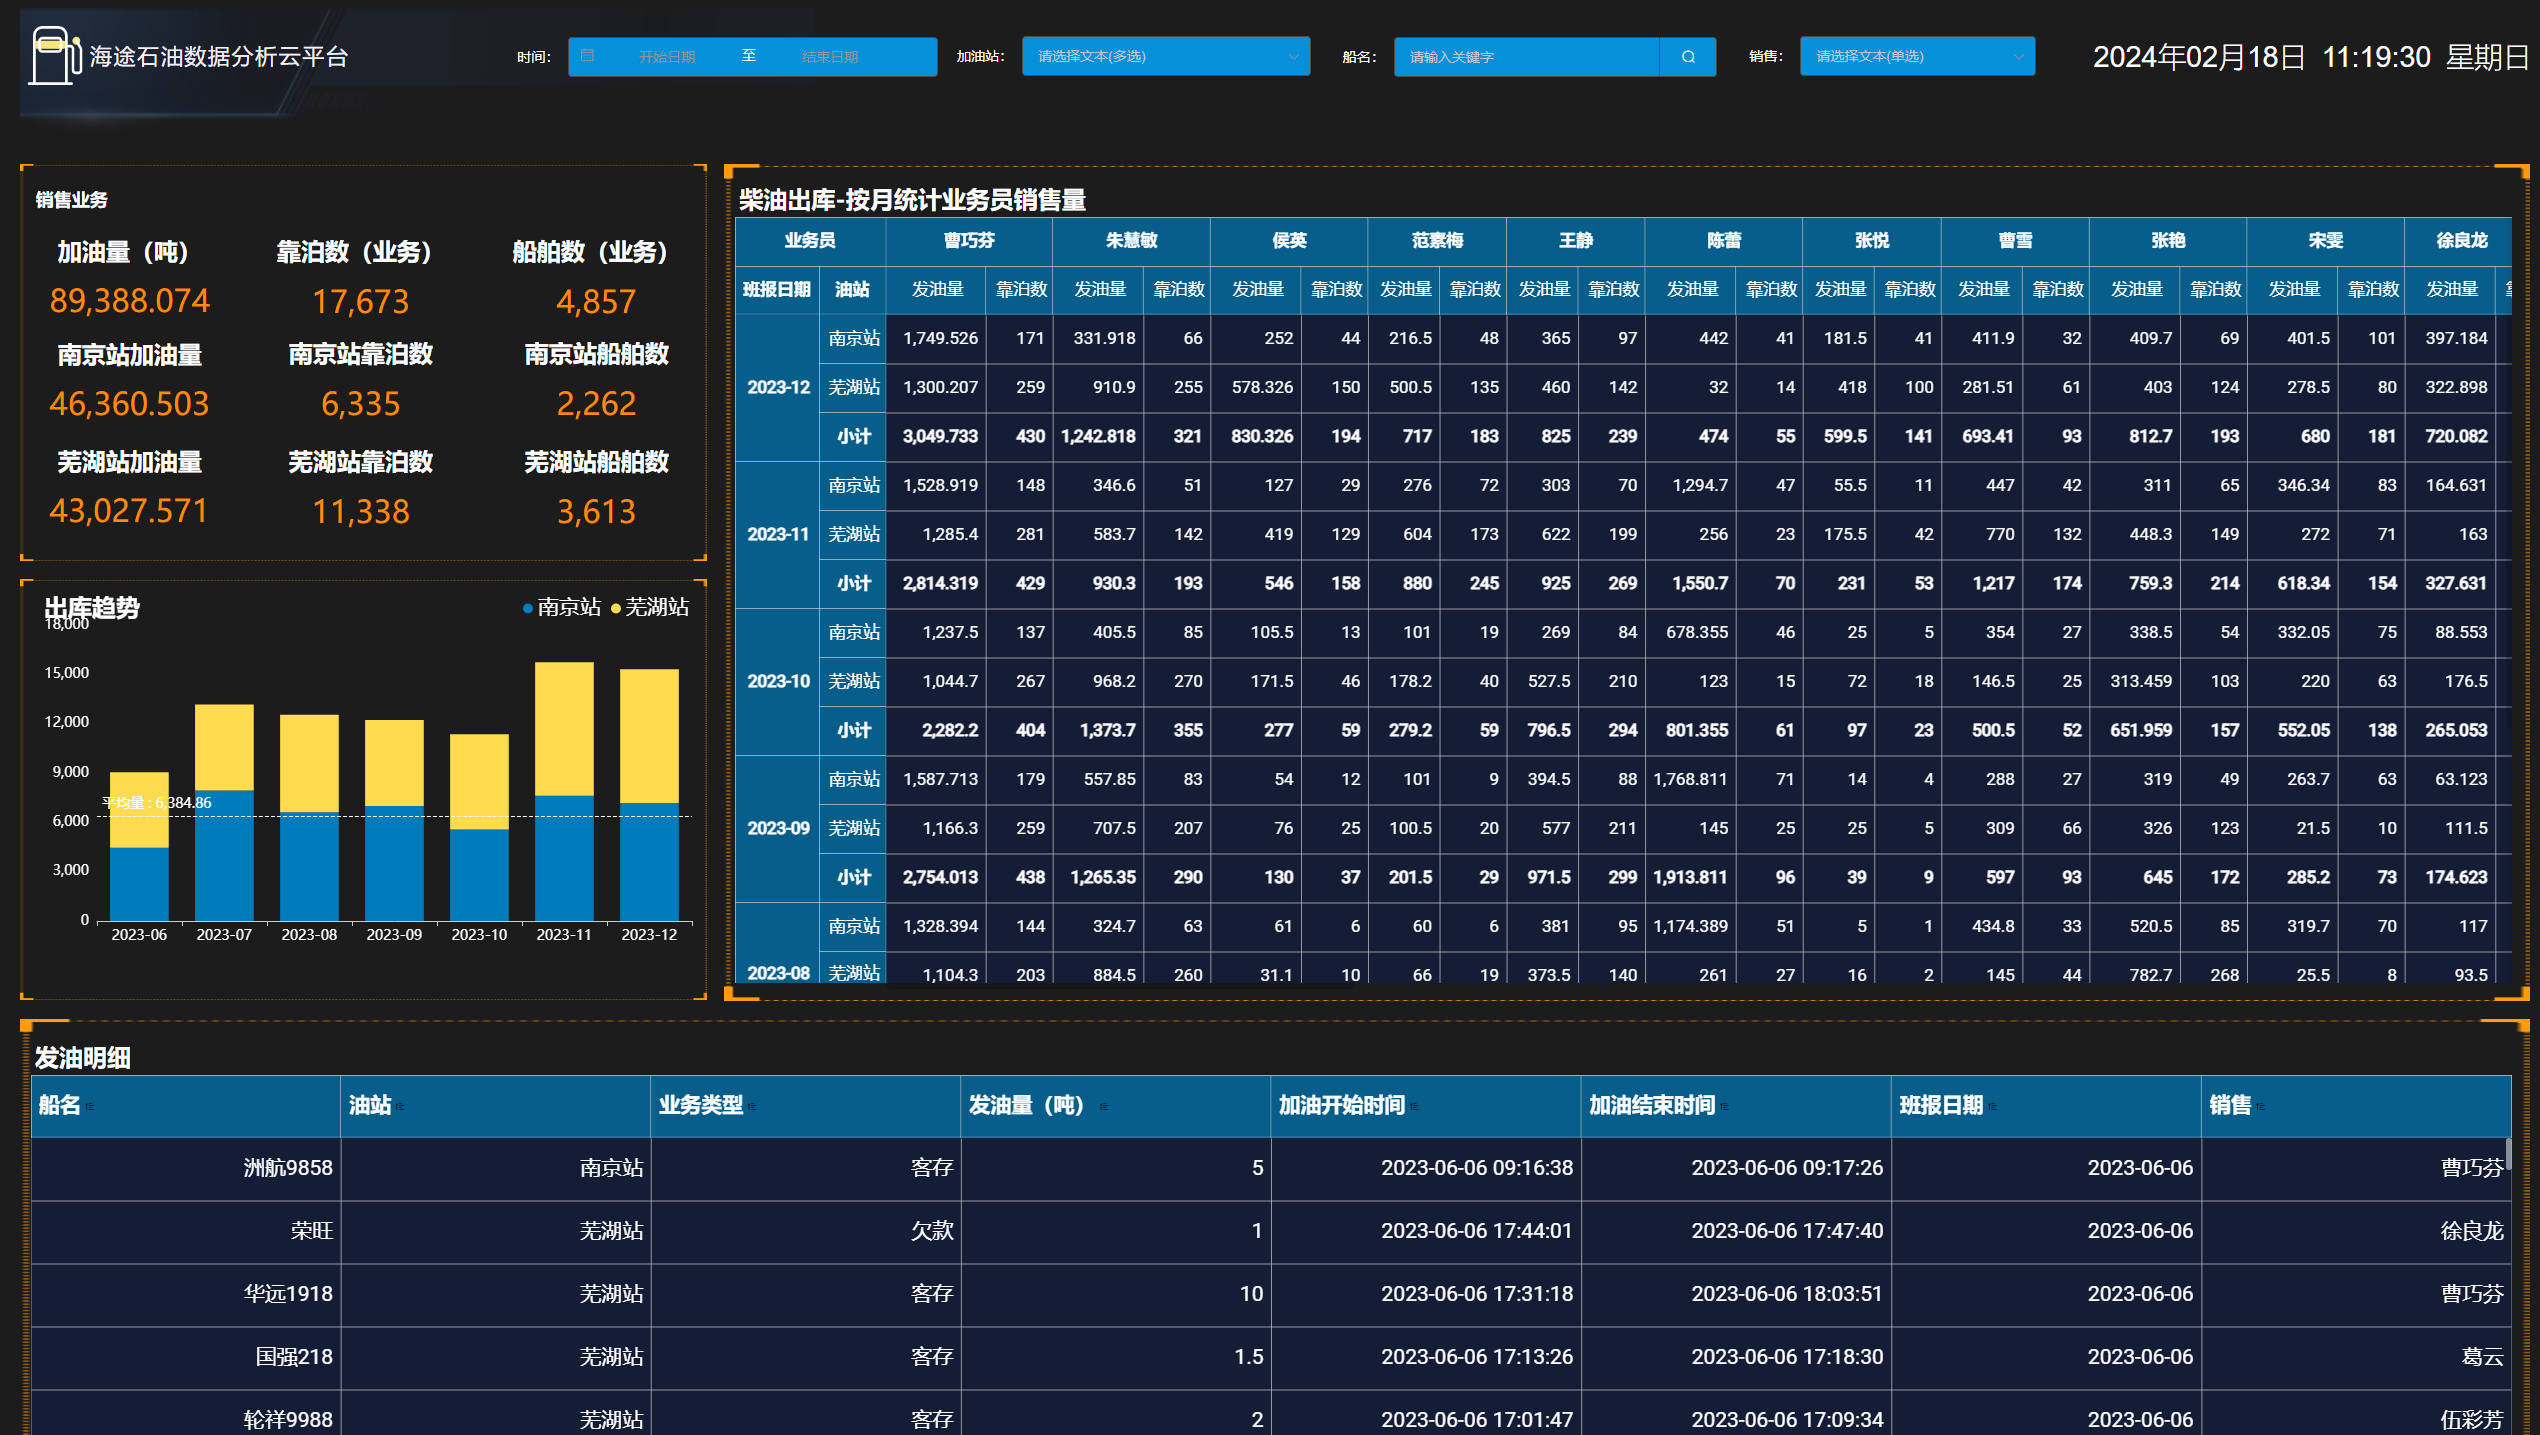Click the 发油明细 table vertical scrollbar
This screenshot has width=2540, height=1435.
coord(2508,1153)
